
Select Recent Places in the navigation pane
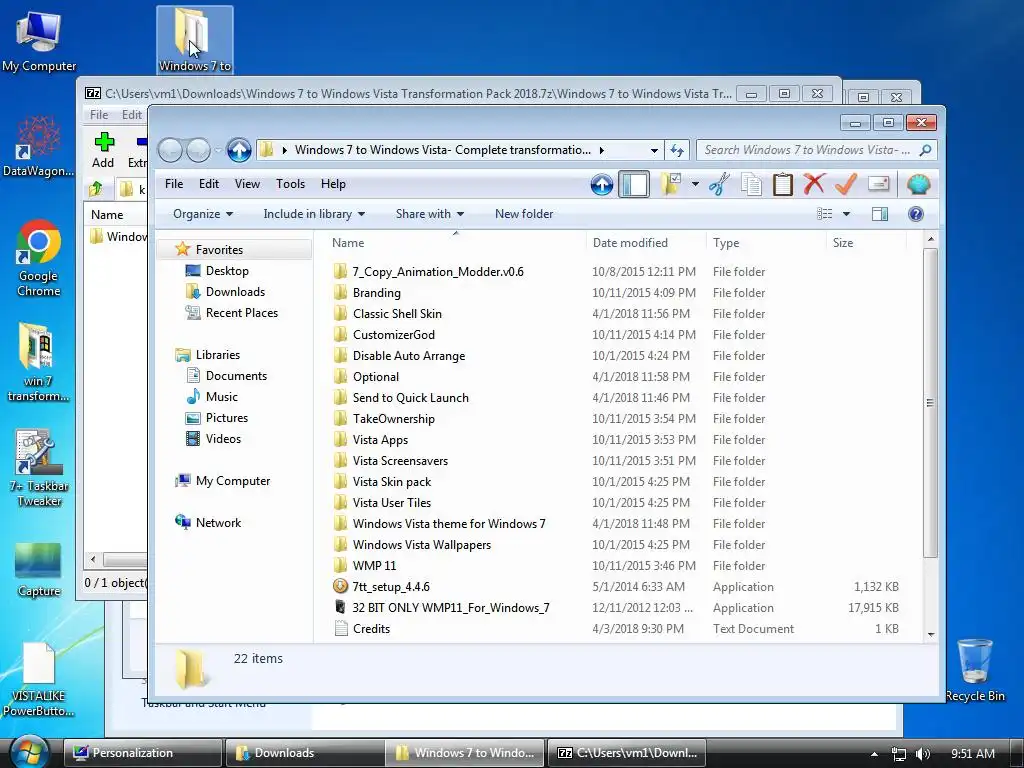242,313
